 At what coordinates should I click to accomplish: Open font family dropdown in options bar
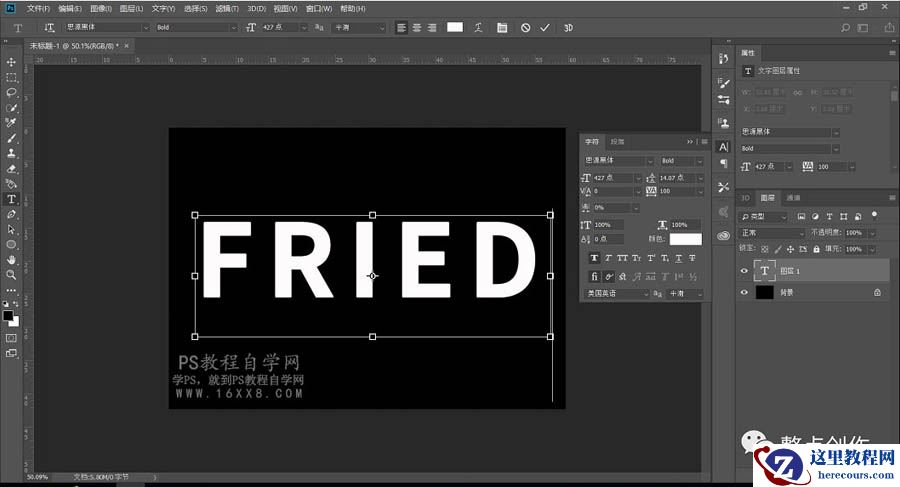tap(146, 28)
